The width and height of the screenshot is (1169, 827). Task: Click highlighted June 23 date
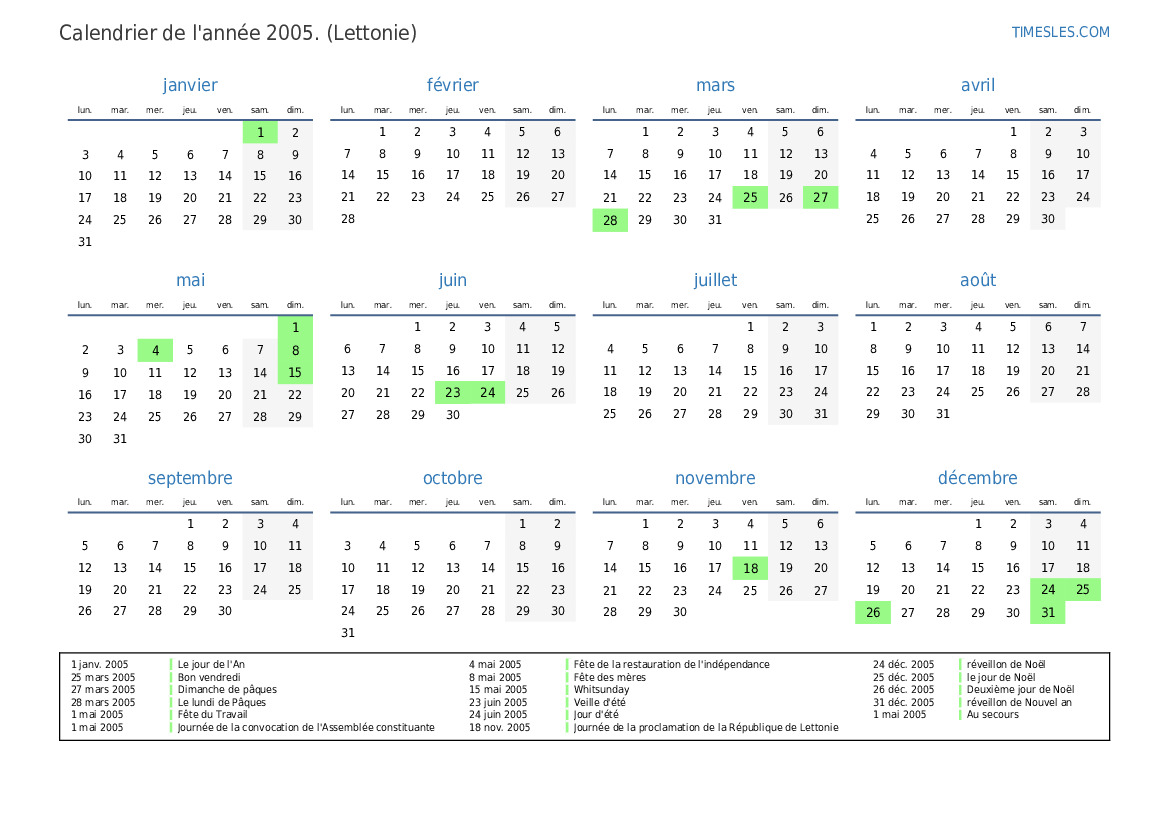coord(453,393)
